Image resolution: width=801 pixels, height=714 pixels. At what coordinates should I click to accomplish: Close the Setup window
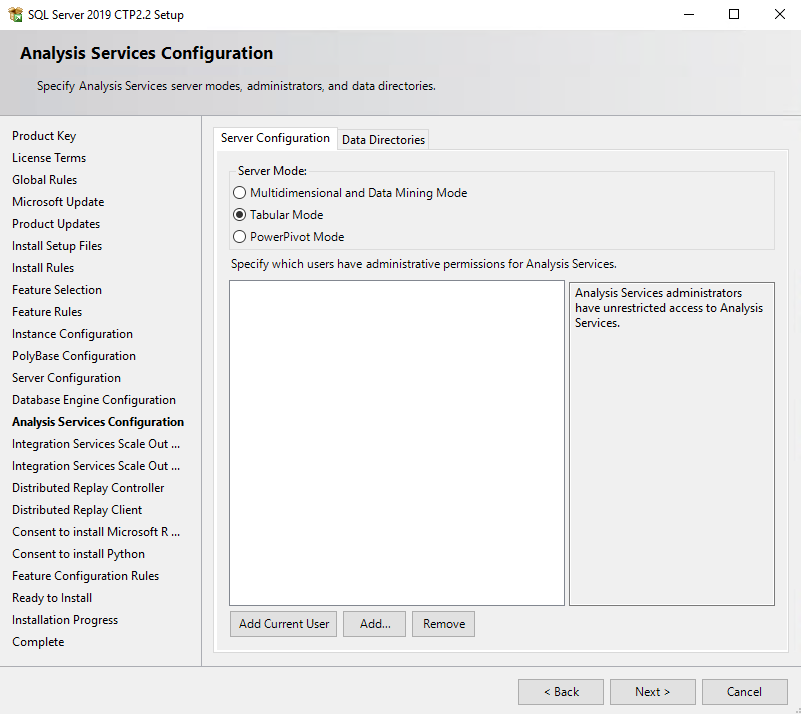780,14
